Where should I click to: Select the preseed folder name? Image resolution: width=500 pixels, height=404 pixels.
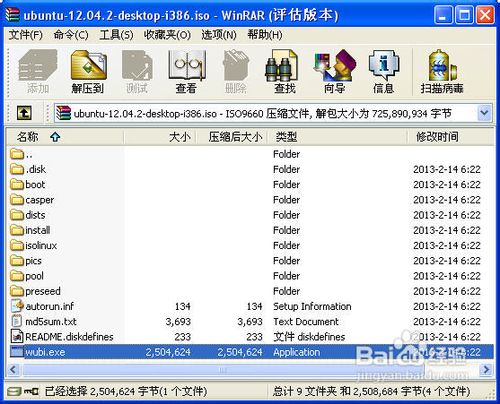[x=43, y=291]
